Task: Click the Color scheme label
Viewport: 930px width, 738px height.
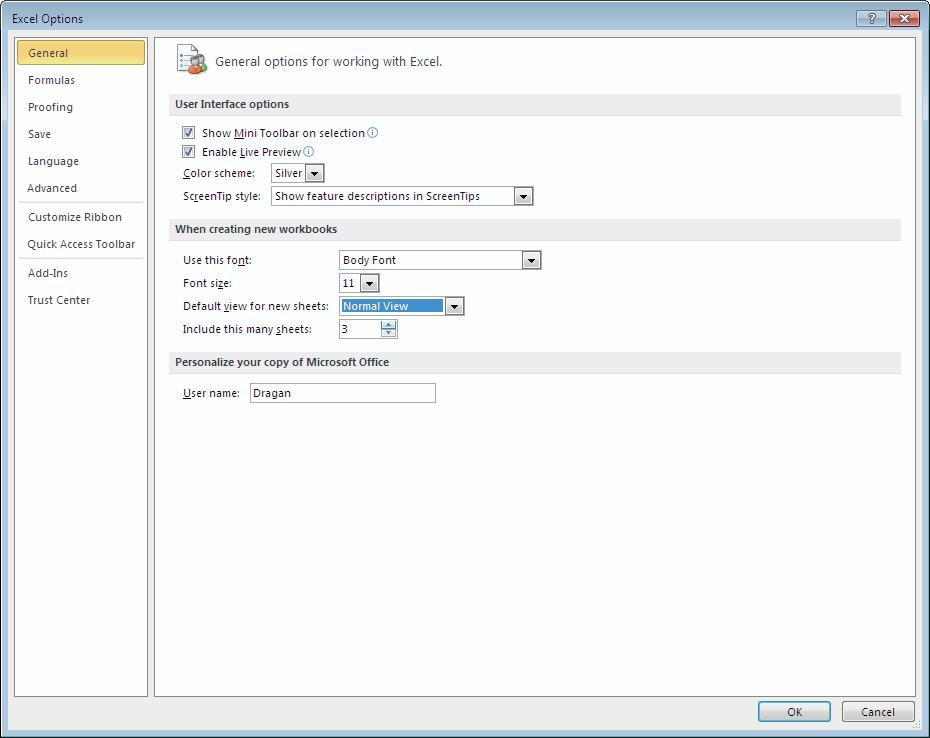Action: [x=219, y=173]
